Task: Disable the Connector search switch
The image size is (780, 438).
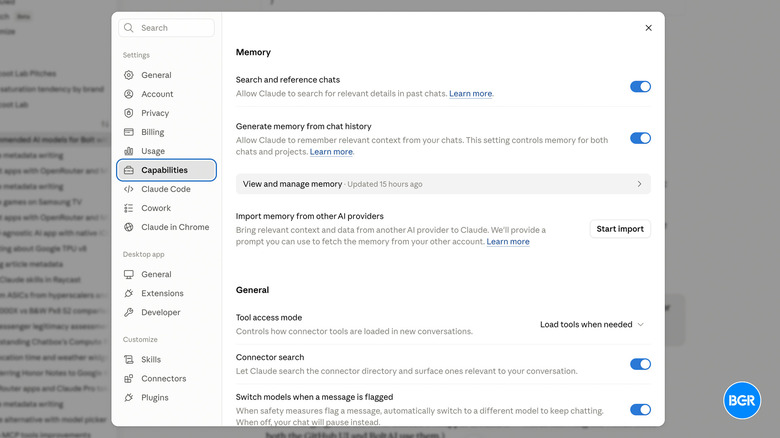Action: (640, 364)
